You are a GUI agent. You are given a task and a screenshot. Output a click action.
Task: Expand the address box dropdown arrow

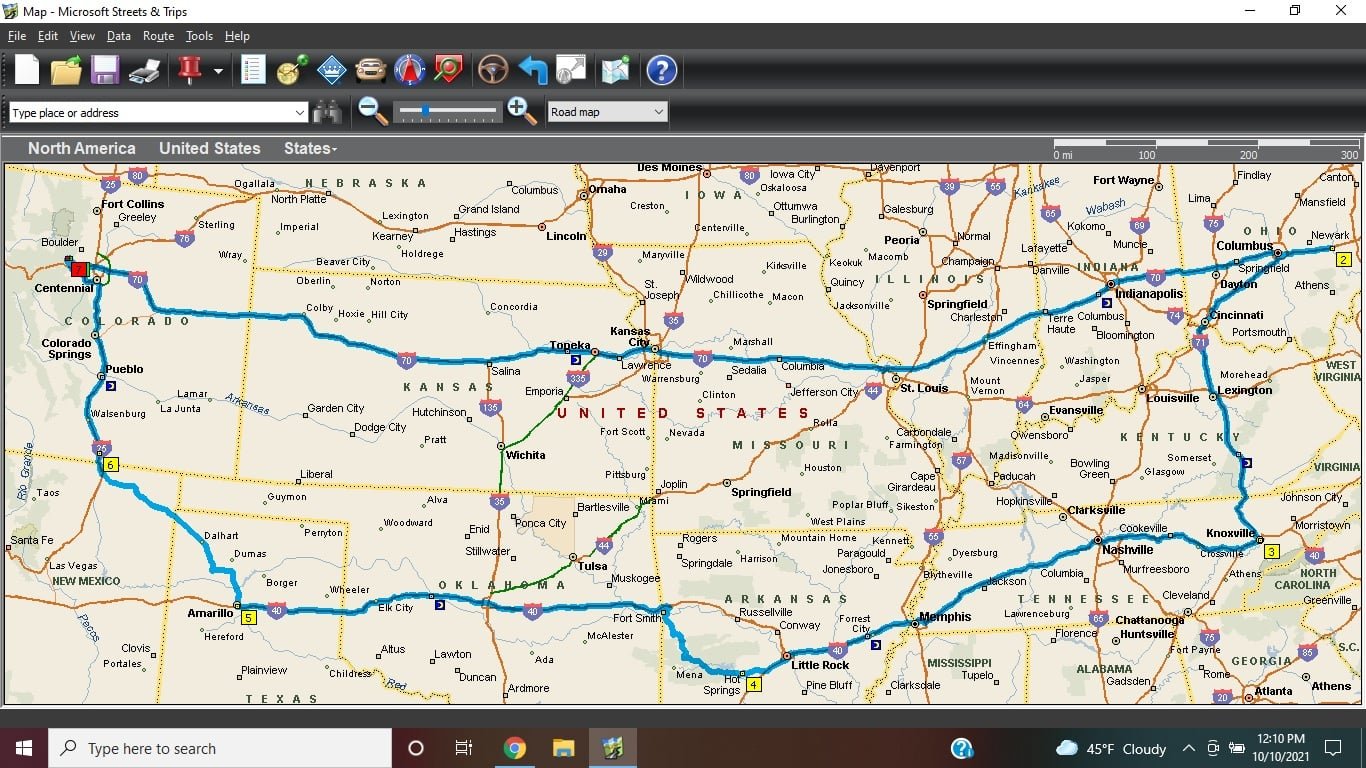click(300, 113)
